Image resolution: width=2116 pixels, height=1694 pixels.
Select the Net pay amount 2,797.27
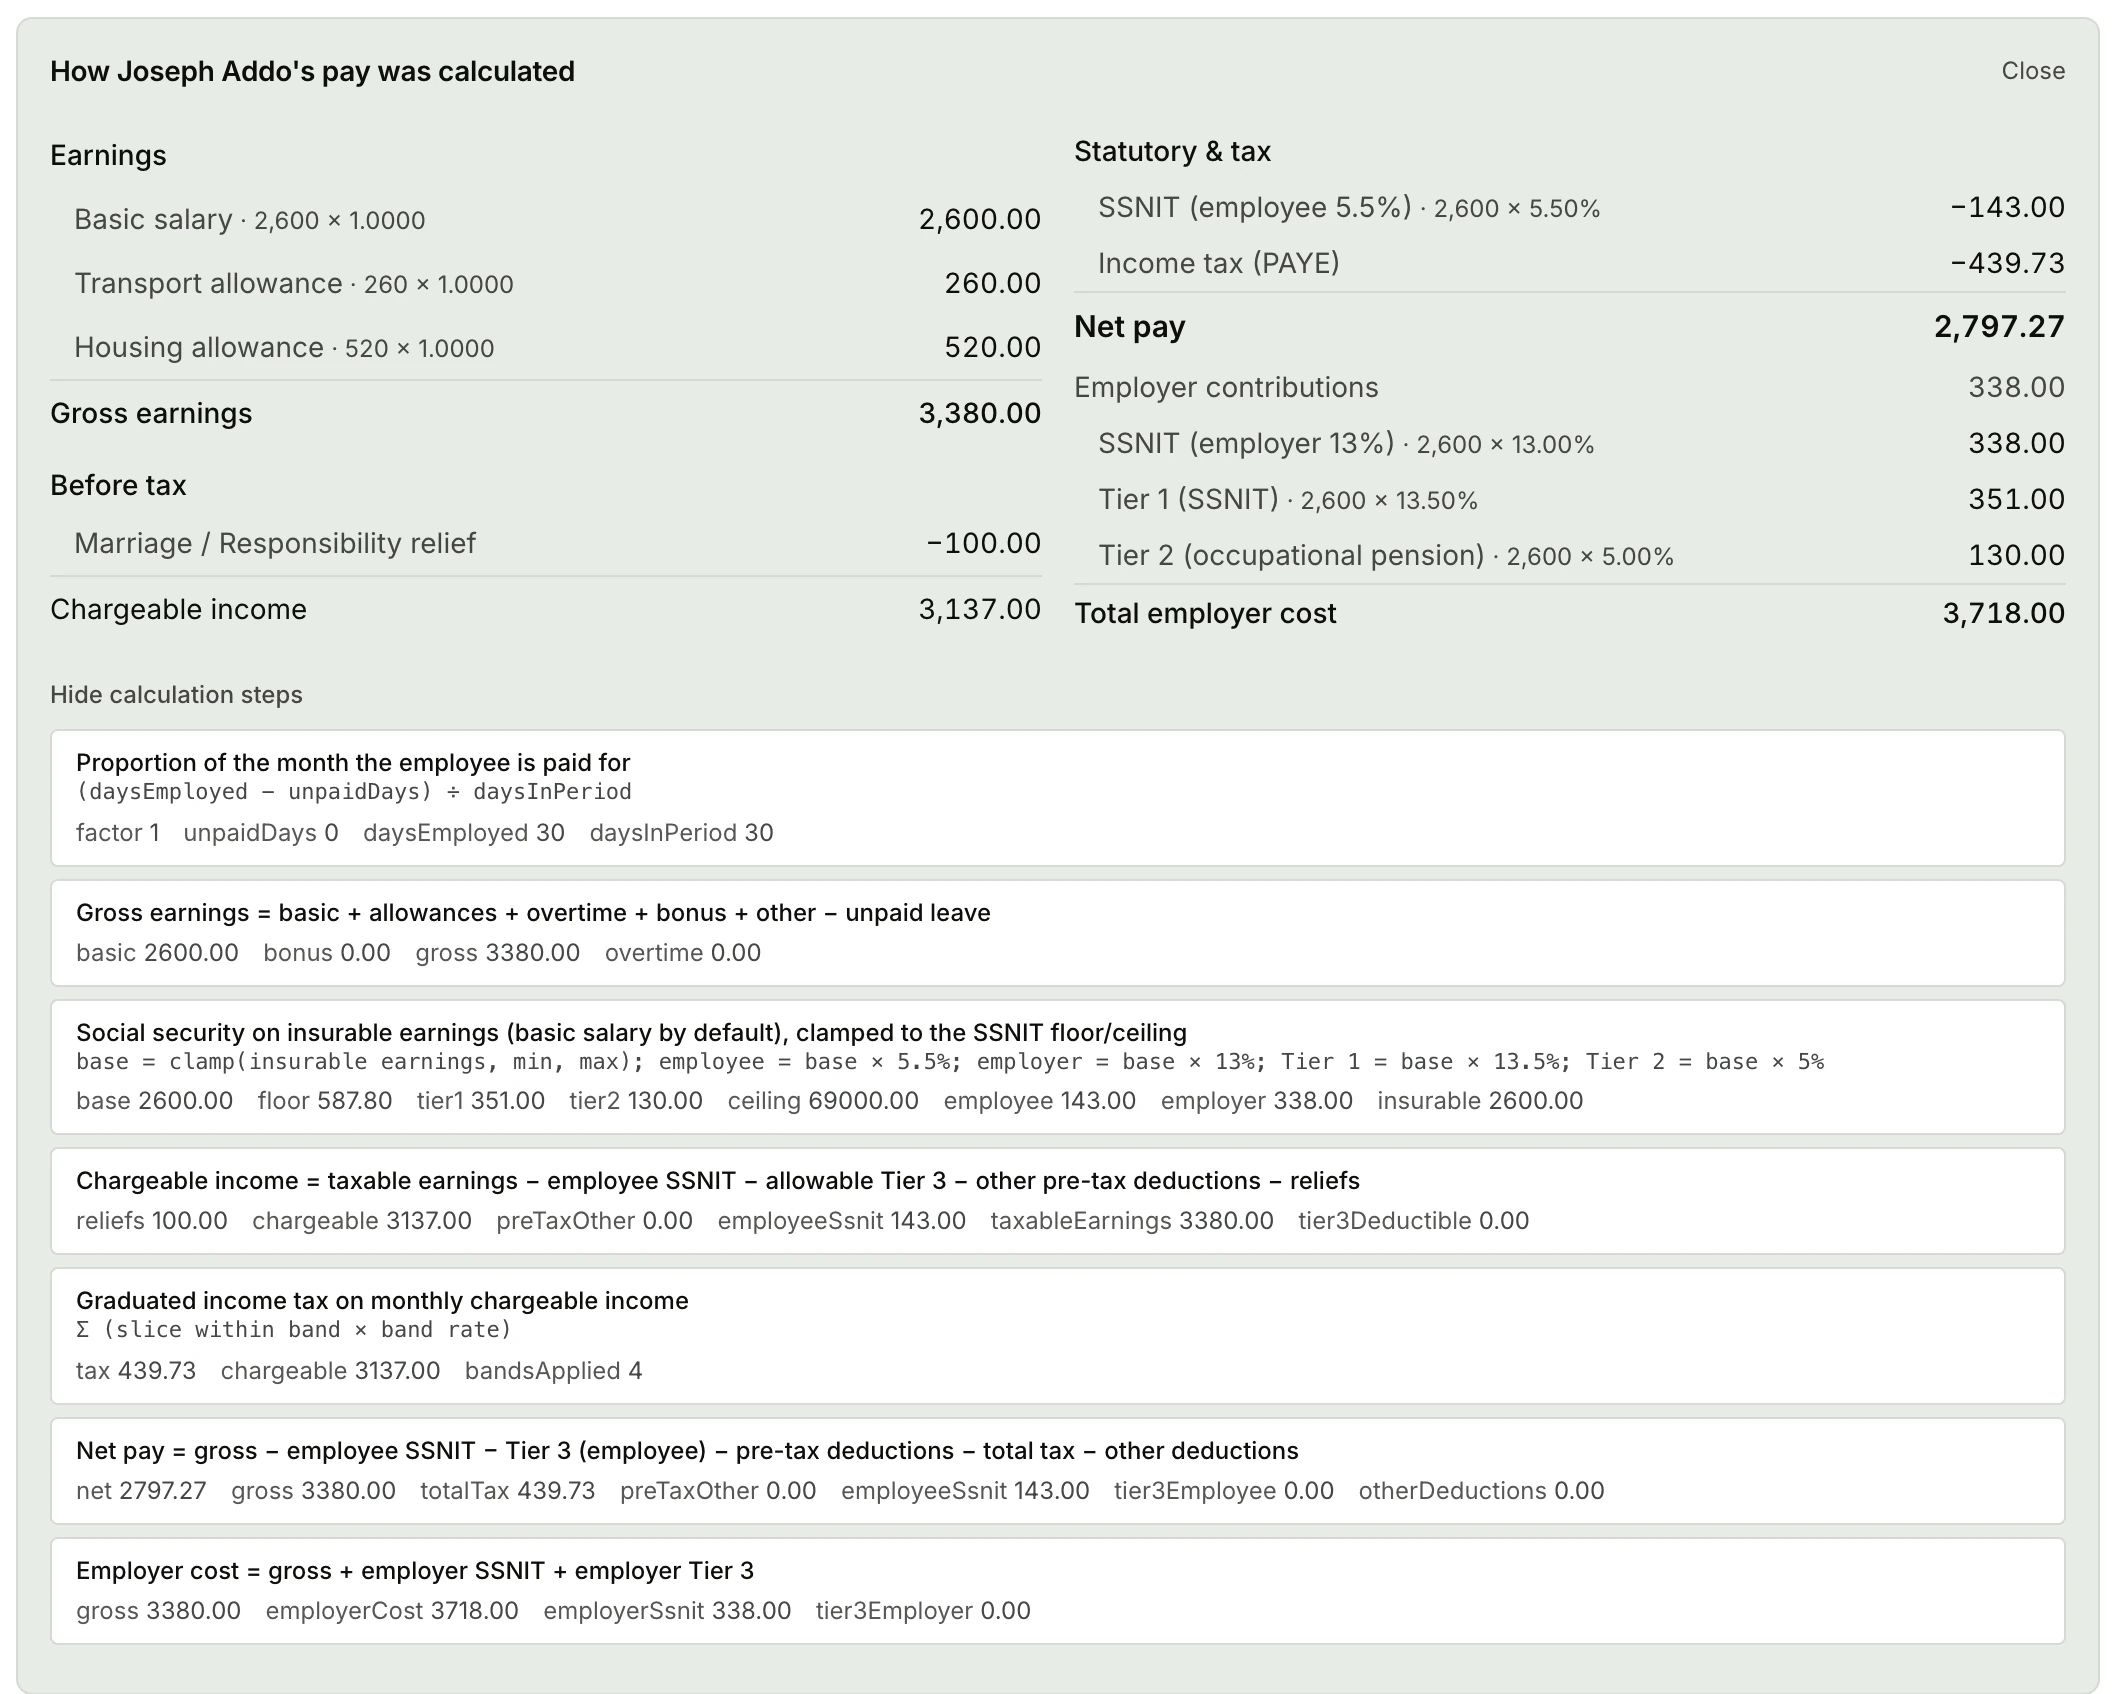pos(1999,327)
